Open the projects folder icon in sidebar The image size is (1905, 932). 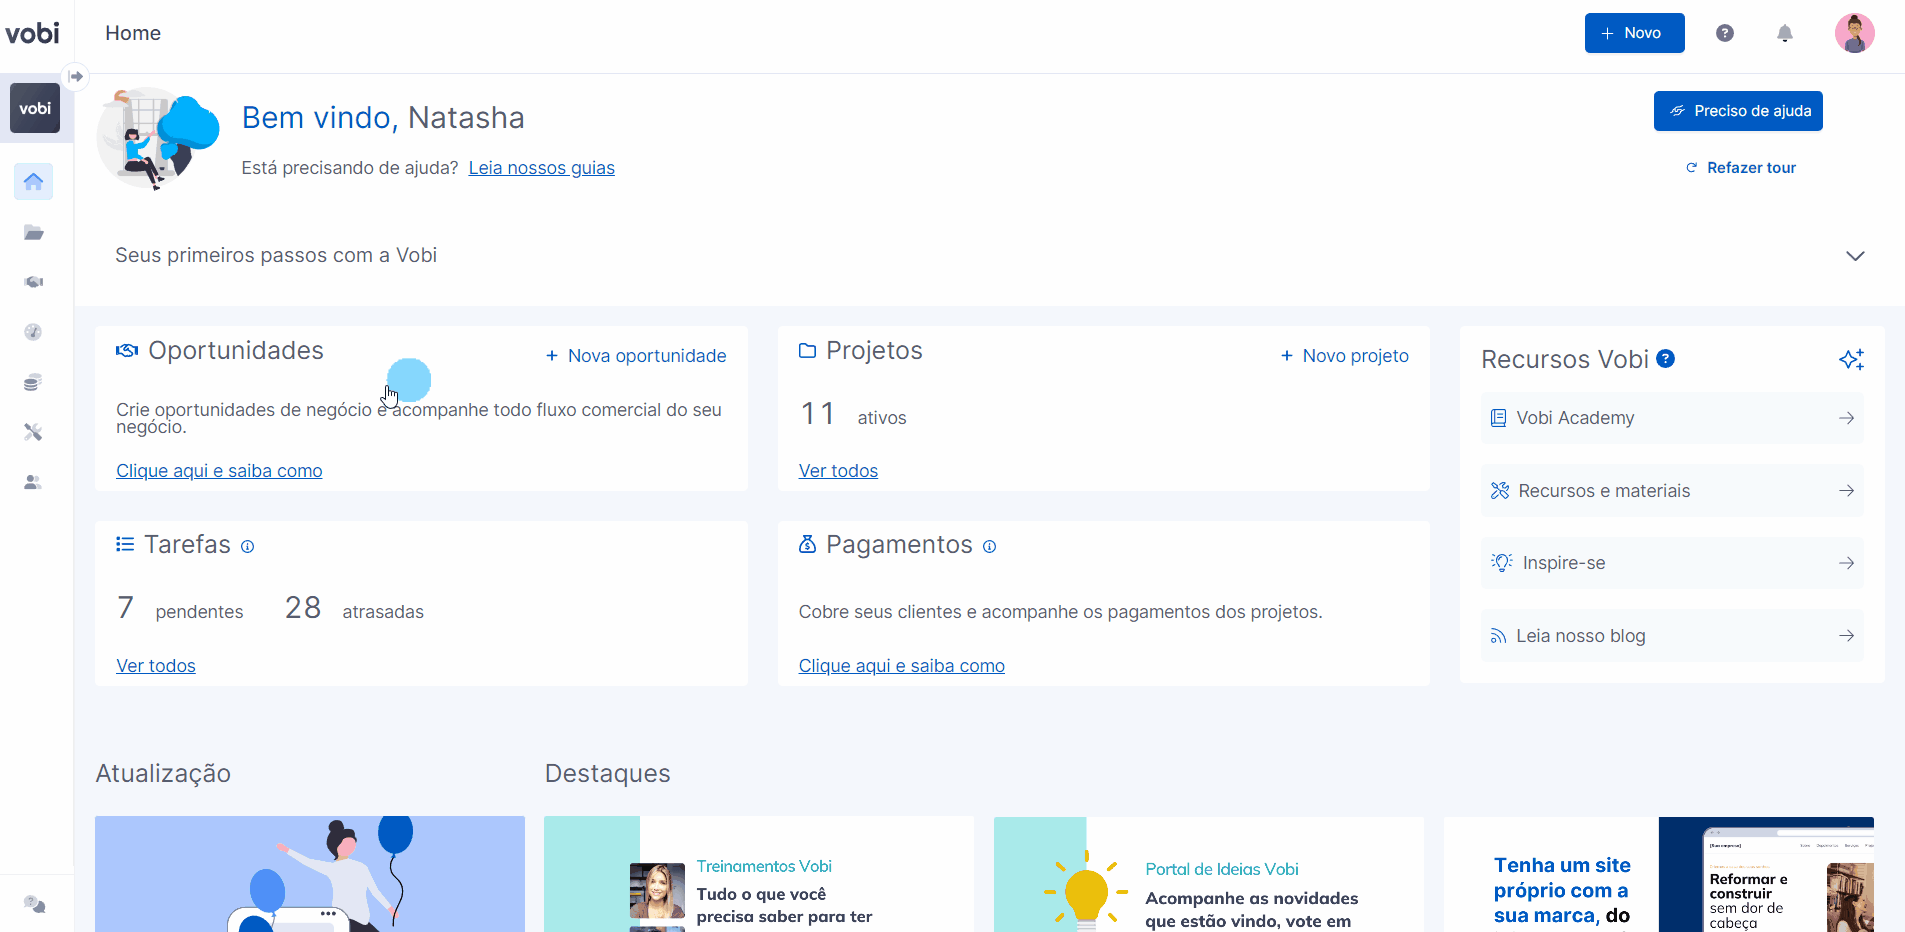point(33,232)
